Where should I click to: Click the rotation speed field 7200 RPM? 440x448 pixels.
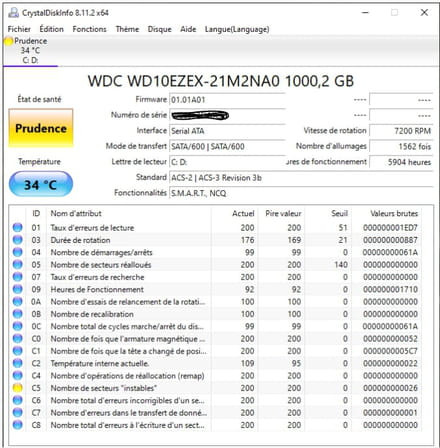[x=401, y=131]
